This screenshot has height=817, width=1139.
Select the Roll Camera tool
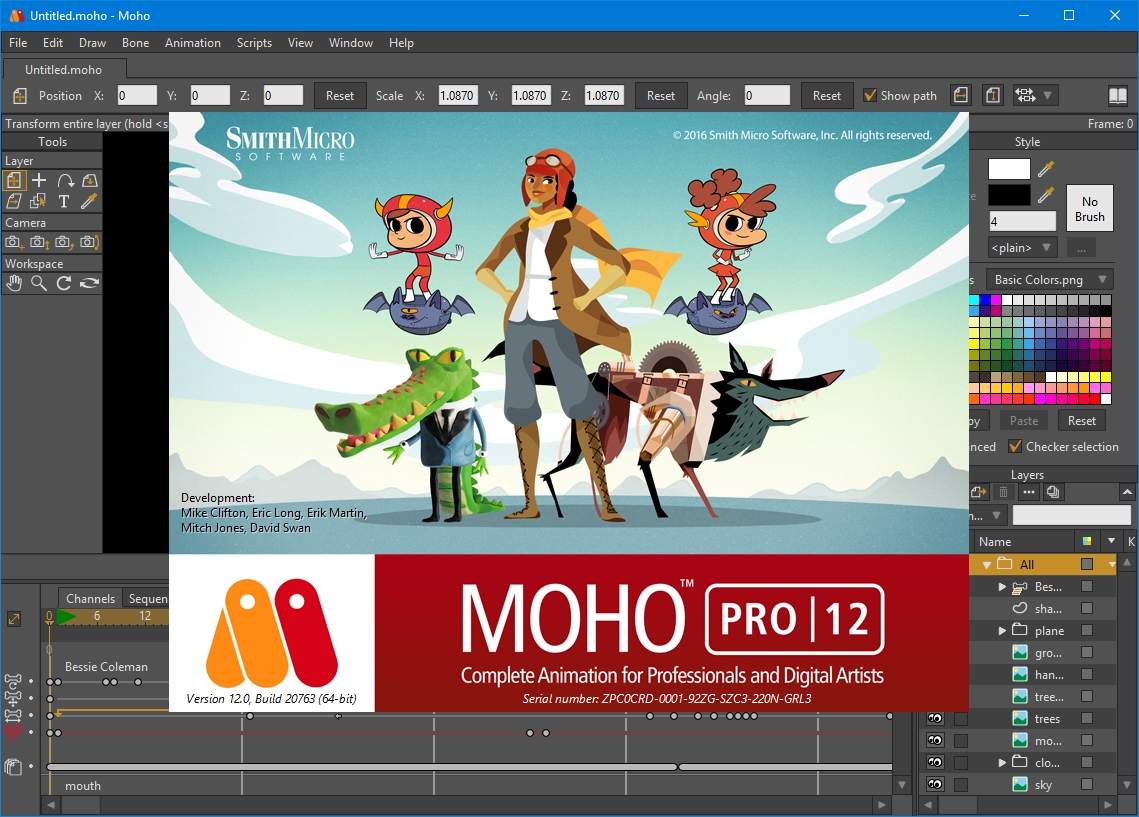[64, 242]
